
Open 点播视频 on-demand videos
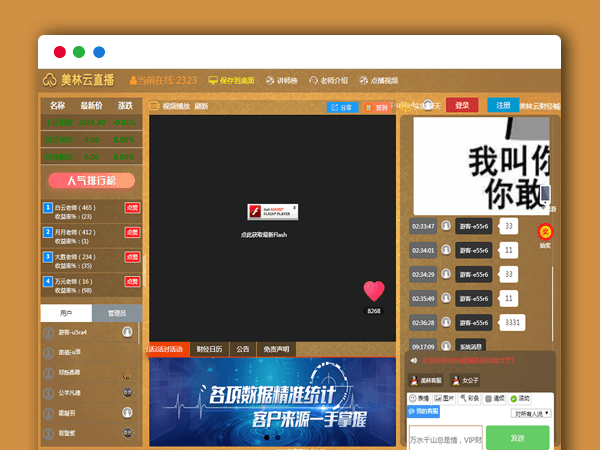(379, 80)
